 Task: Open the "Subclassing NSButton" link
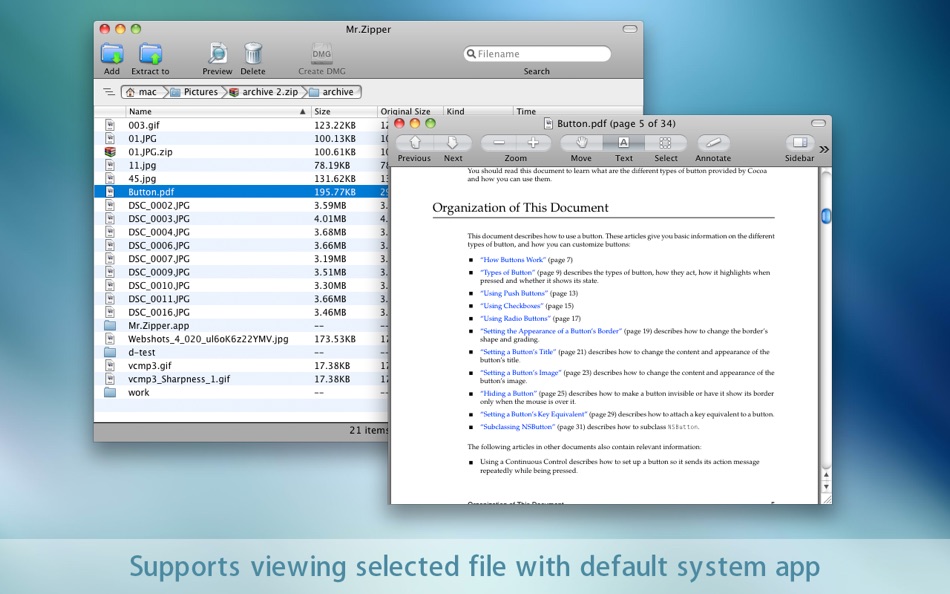point(517,427)
